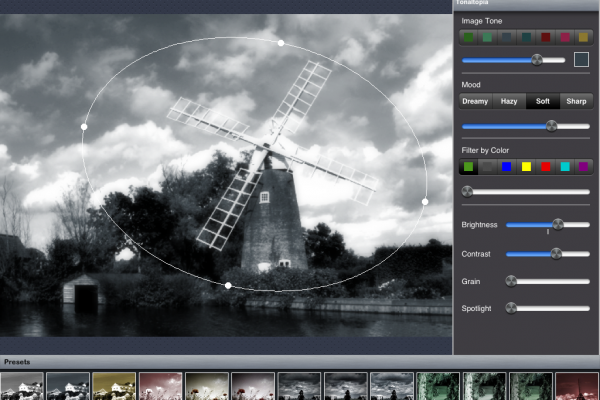Set mood to Hazy

pyautogui.click(x=509, y=101)
